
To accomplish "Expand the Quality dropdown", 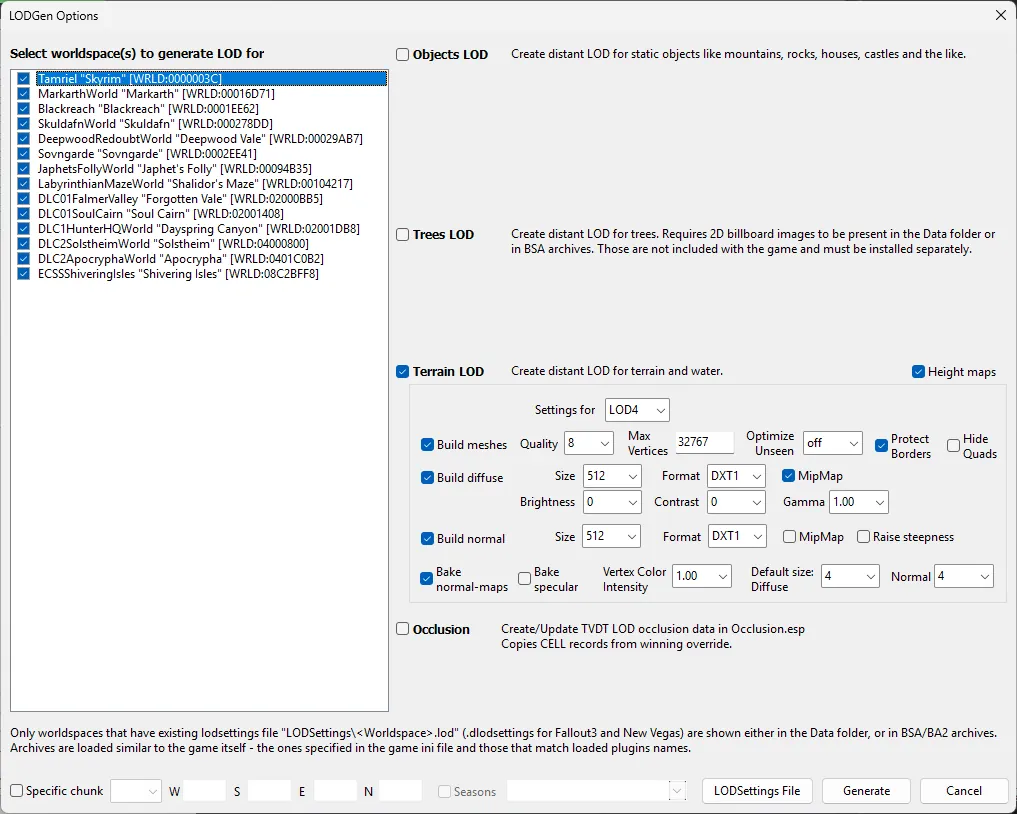I will (590, 443).
